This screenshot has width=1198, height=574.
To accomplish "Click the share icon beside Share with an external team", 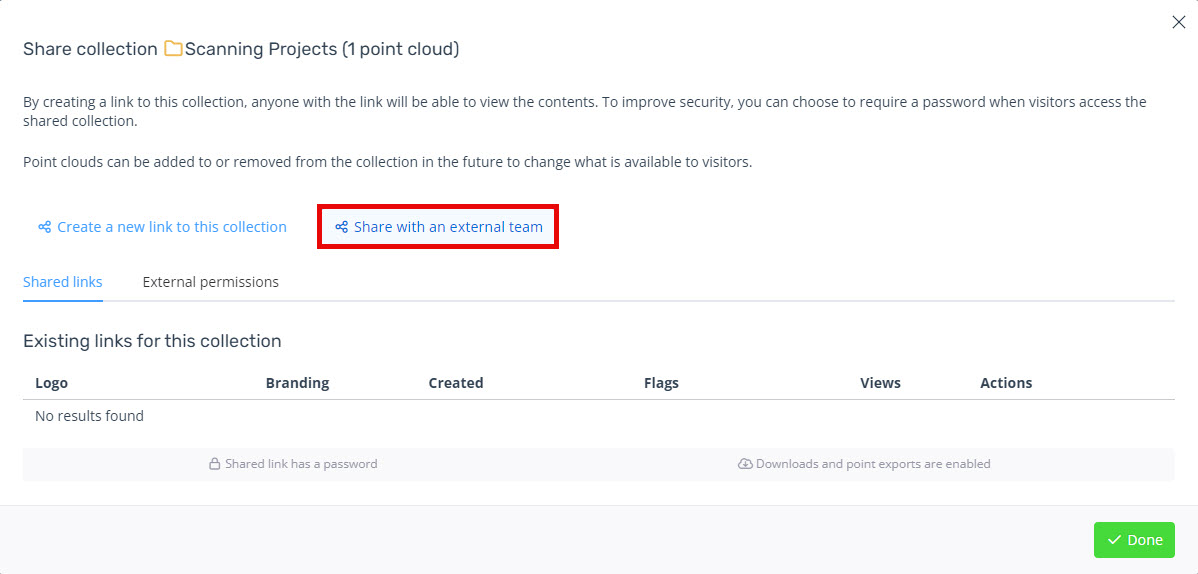I will (342, 227).
